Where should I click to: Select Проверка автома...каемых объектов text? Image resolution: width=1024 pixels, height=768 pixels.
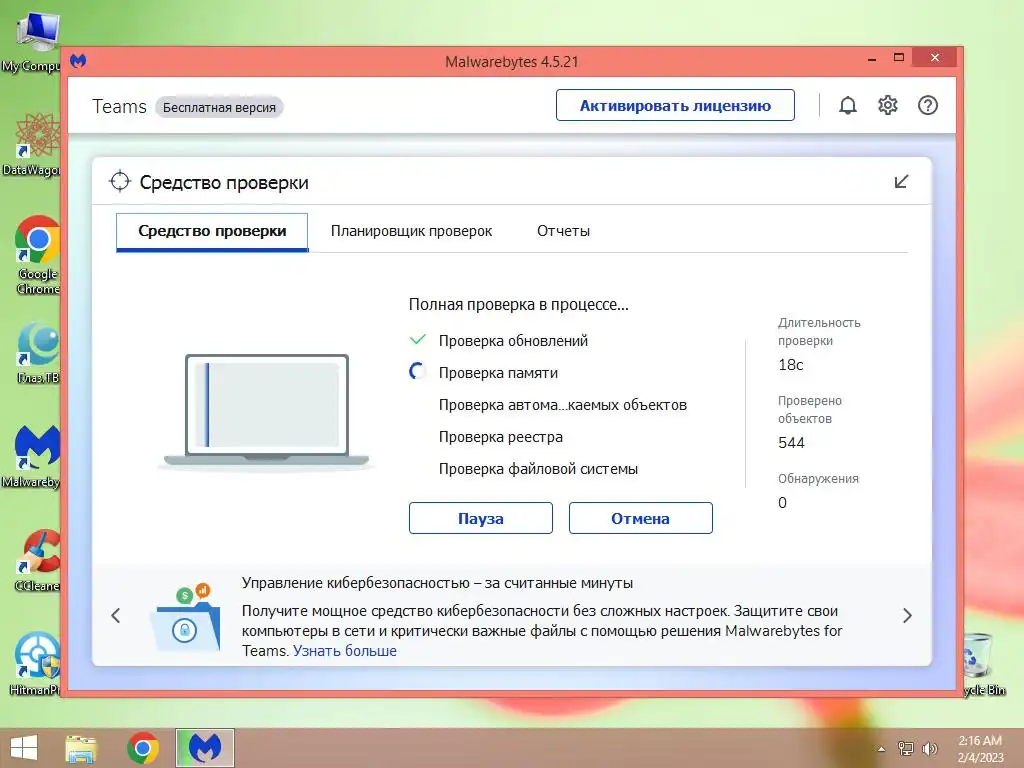pos(563,405)
